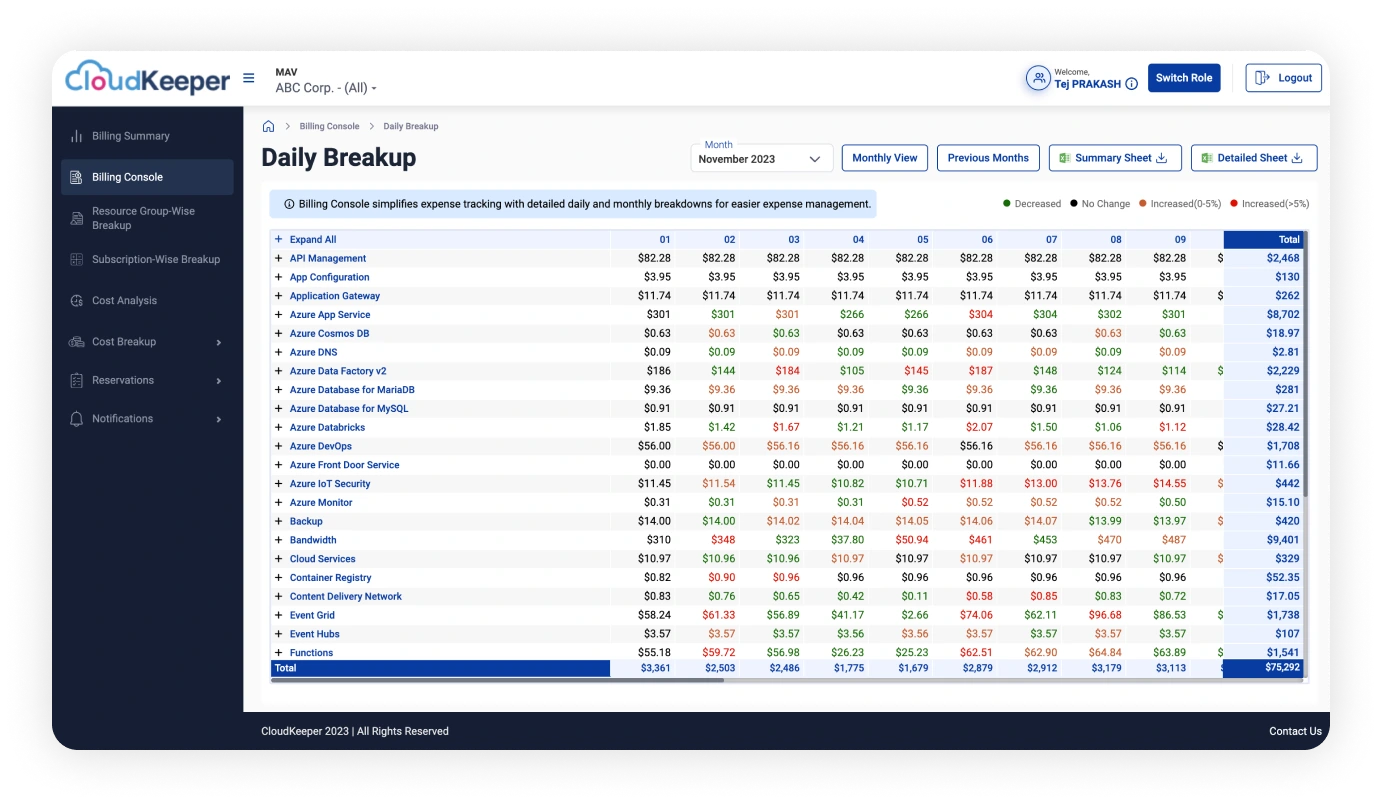Click the info icon next to Tej PRAKASH
Screen dimensions: 1382x804
pyautogui.click(x=1131, y=85)
